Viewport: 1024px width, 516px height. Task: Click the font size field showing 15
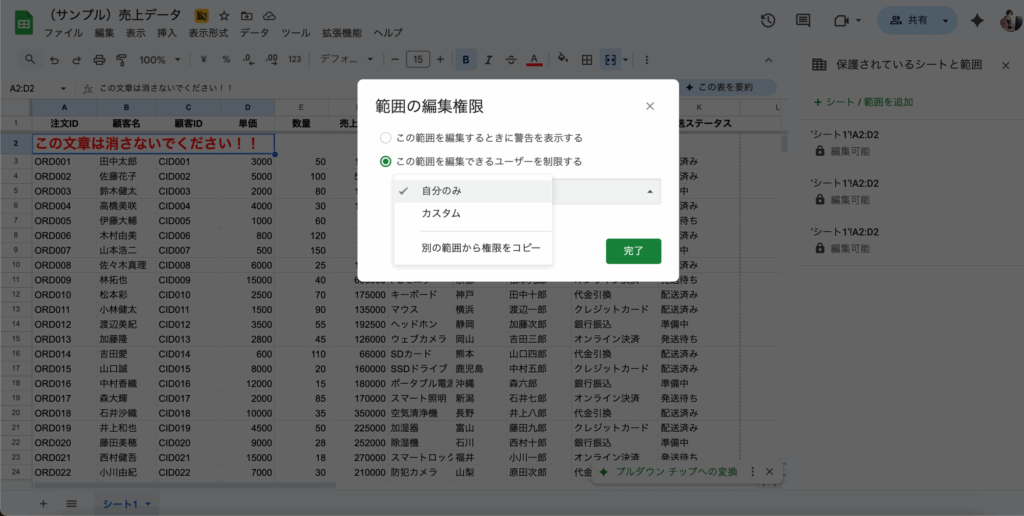pyautogui.click(x=418, y=59)
